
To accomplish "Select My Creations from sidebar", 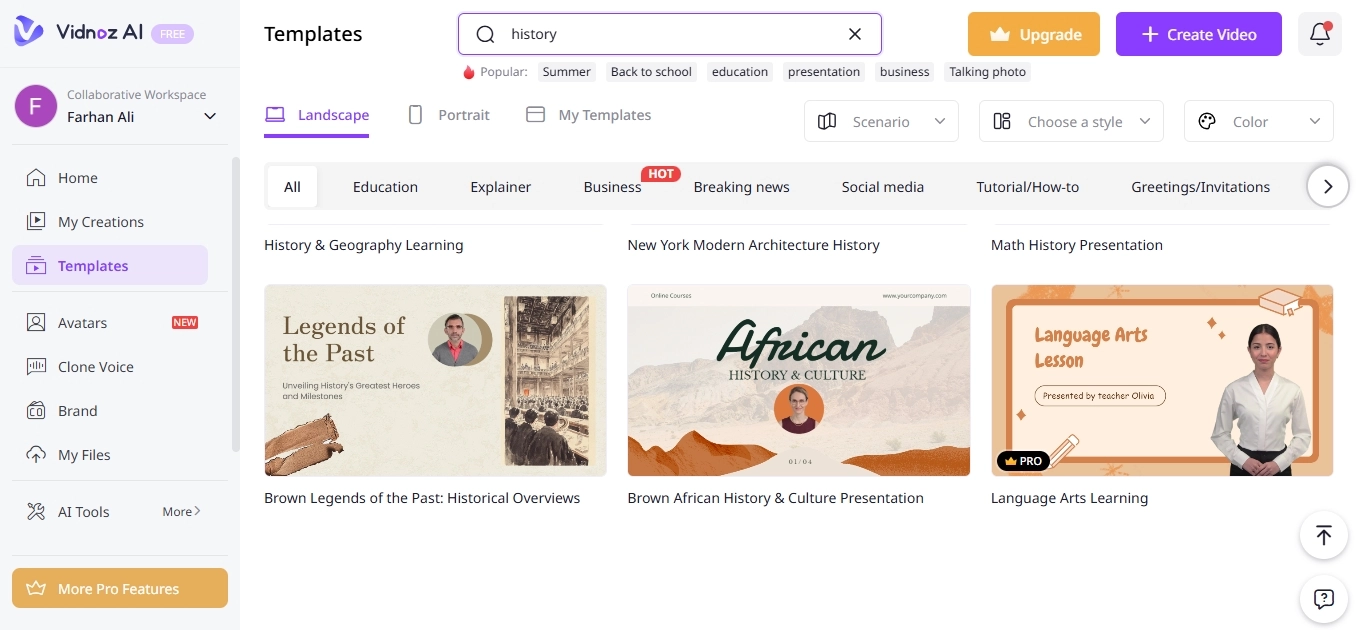I will [99, 221].
